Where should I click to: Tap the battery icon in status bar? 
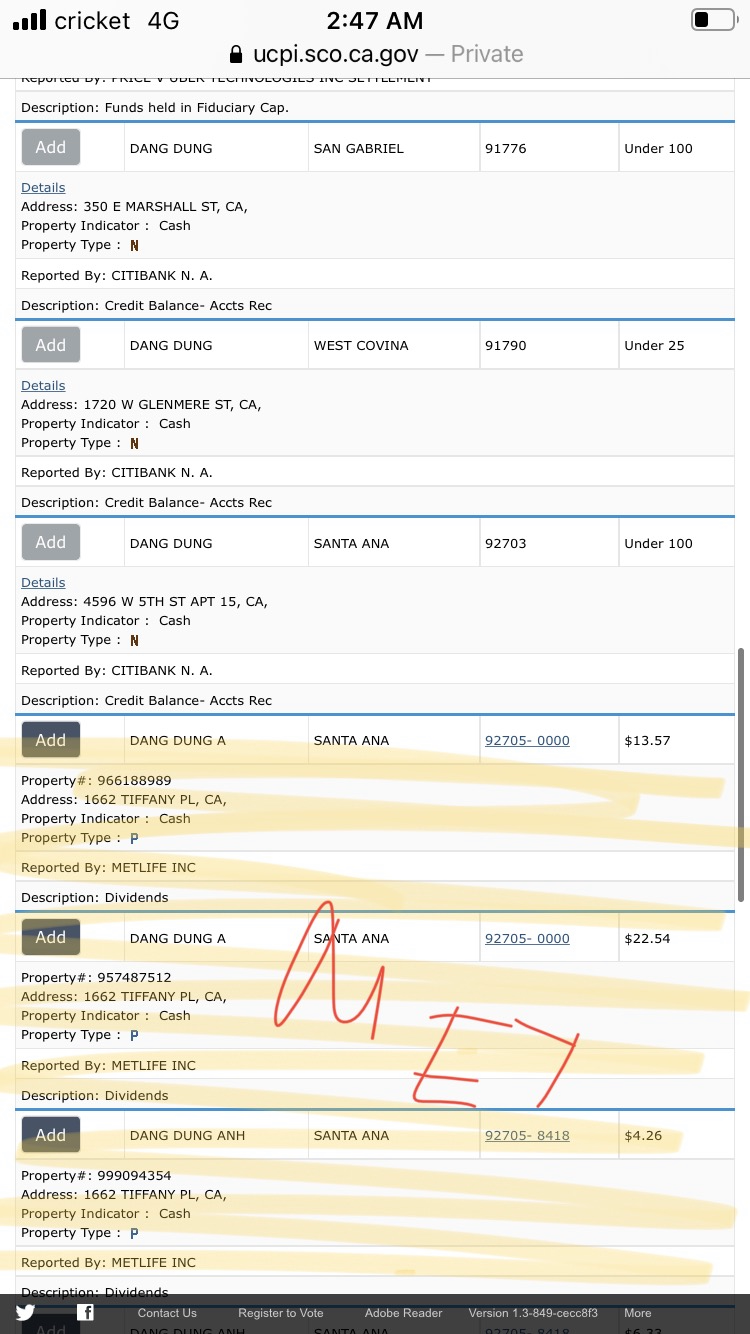coord(714,20)
